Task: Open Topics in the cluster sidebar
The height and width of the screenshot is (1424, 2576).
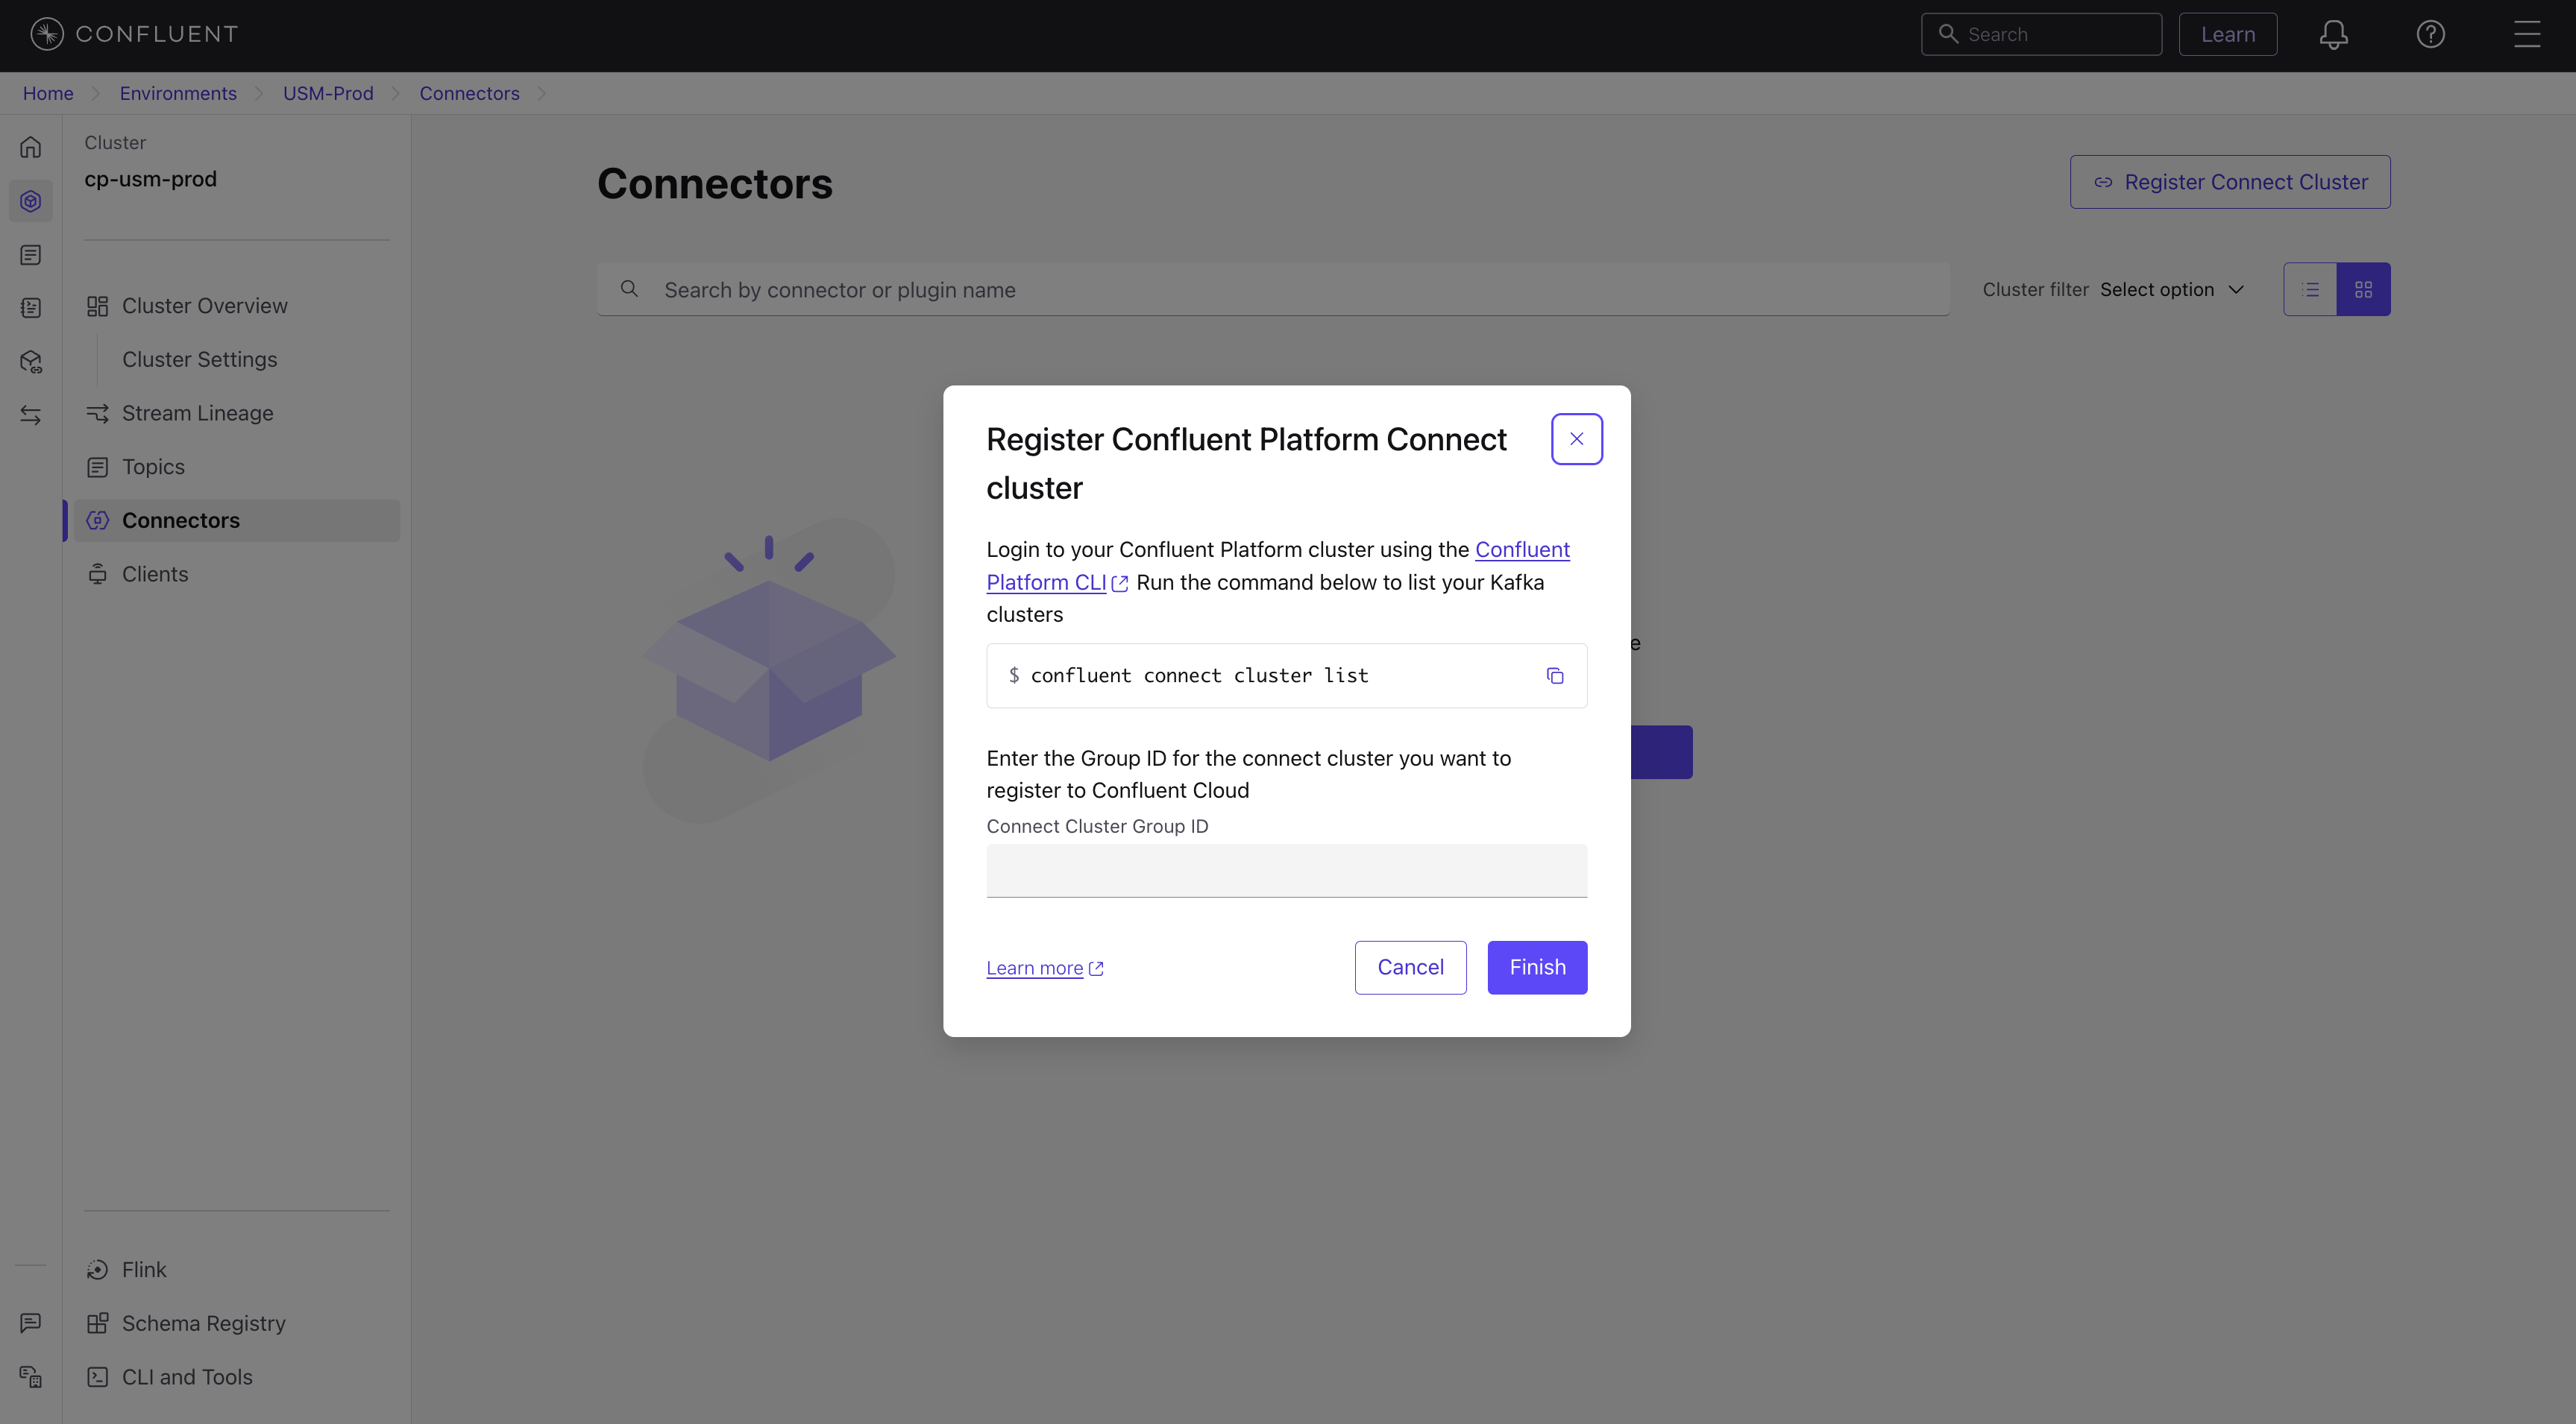Action: coord(153,467)
